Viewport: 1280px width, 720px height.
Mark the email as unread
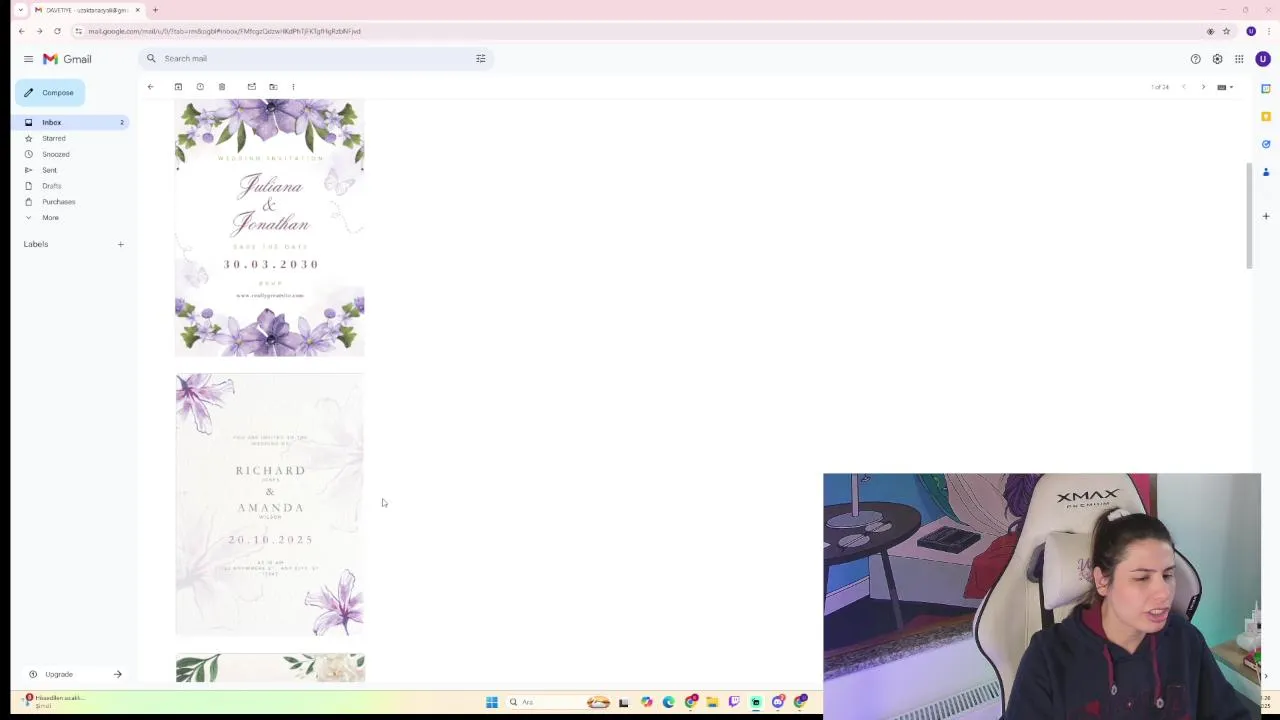click(251, 87)
